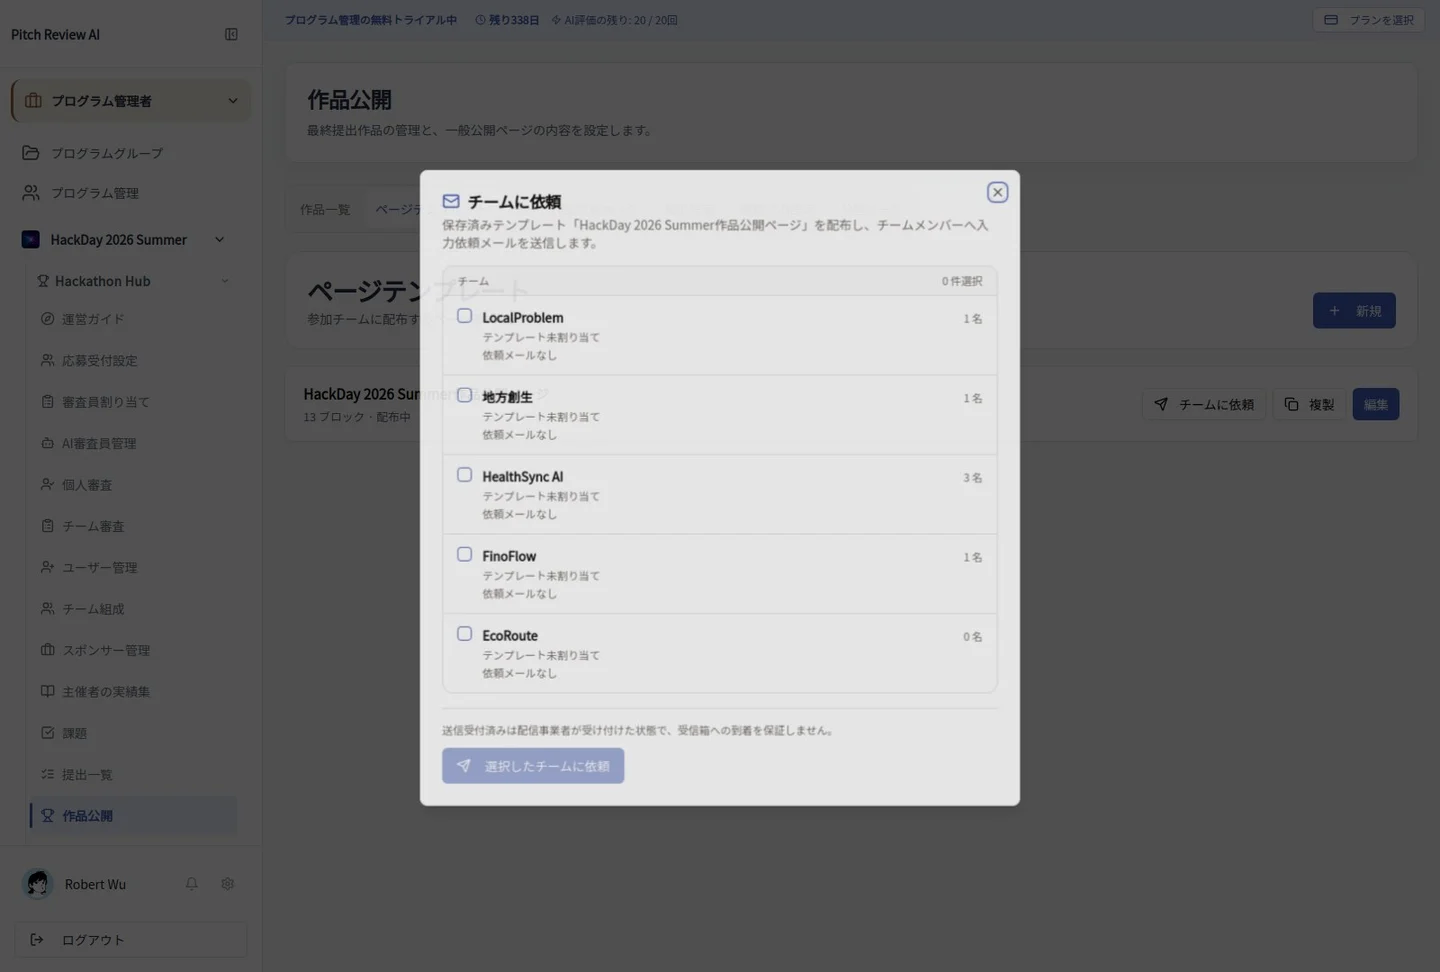Open settings via the gear icon
This screenshot has height=972, width=1440.
[227, 884]
